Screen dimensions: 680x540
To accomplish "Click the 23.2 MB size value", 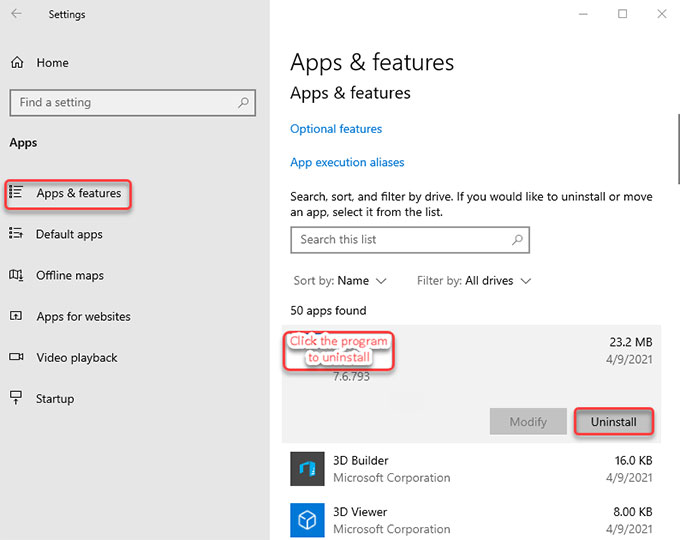I will [631, 342].
